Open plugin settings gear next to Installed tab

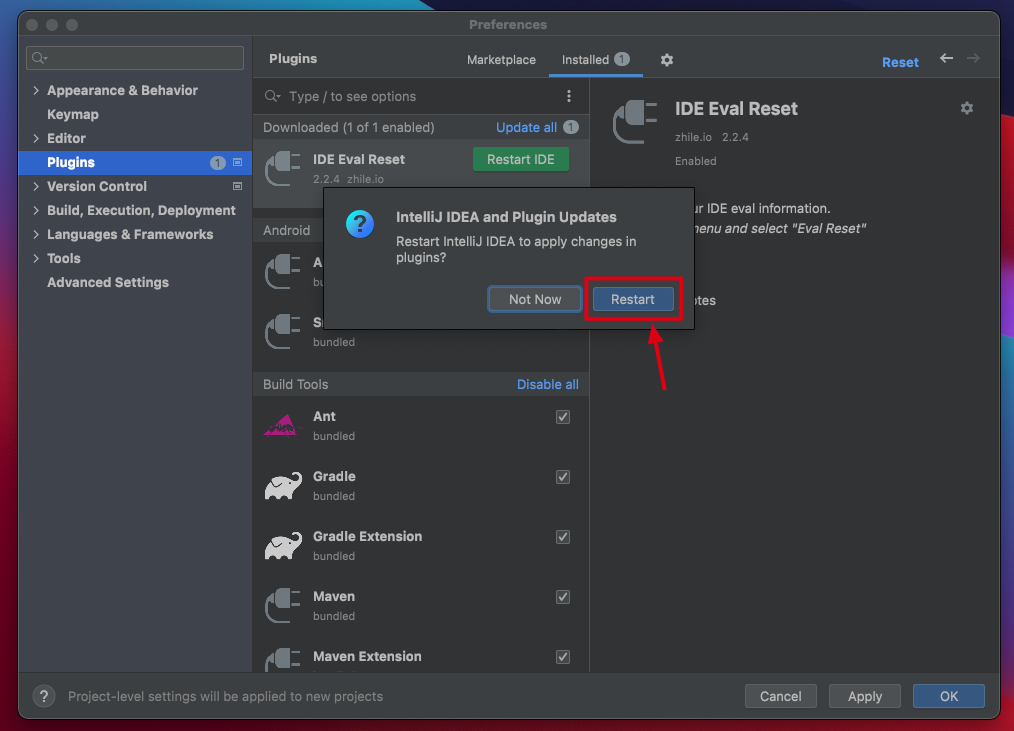click(667, 60)
